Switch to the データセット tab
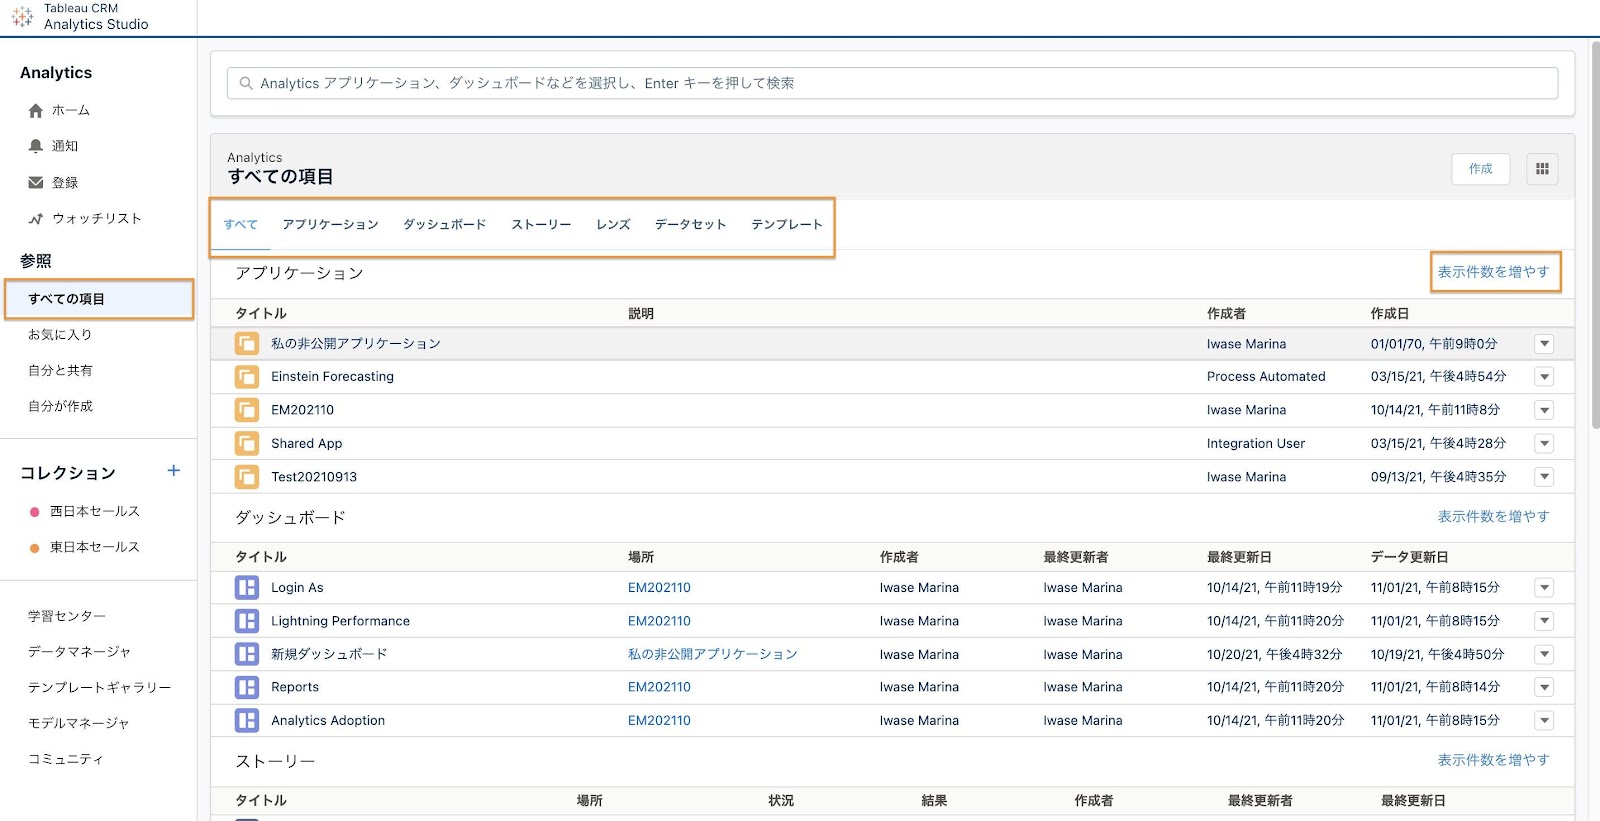The image size is (1600, 821). click(x=690, y=225)
